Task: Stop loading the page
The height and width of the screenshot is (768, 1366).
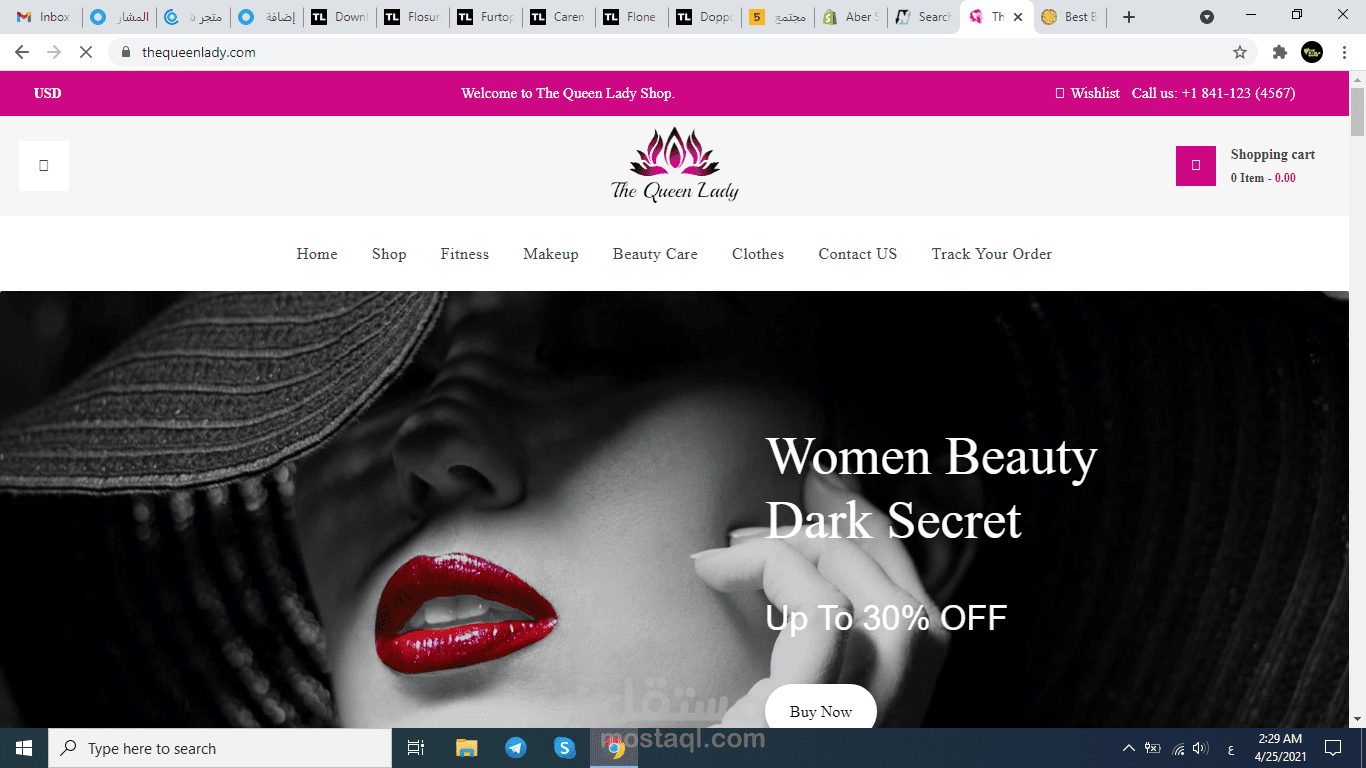Action: pos(86,52)
